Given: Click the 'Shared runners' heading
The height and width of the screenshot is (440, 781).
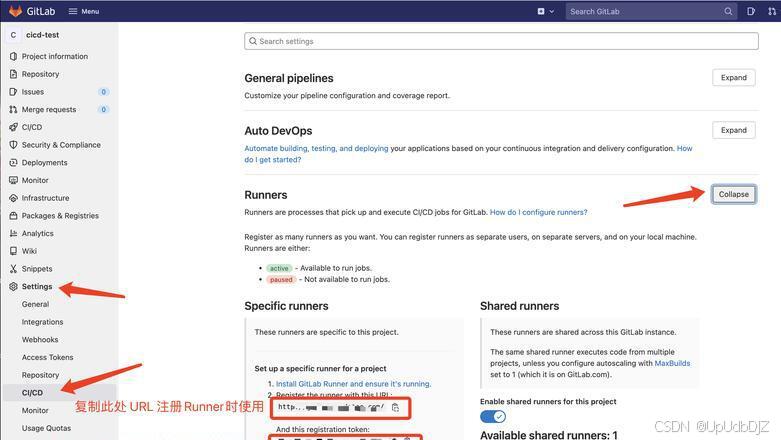Looking at the screenshot, I should (520, 306).
